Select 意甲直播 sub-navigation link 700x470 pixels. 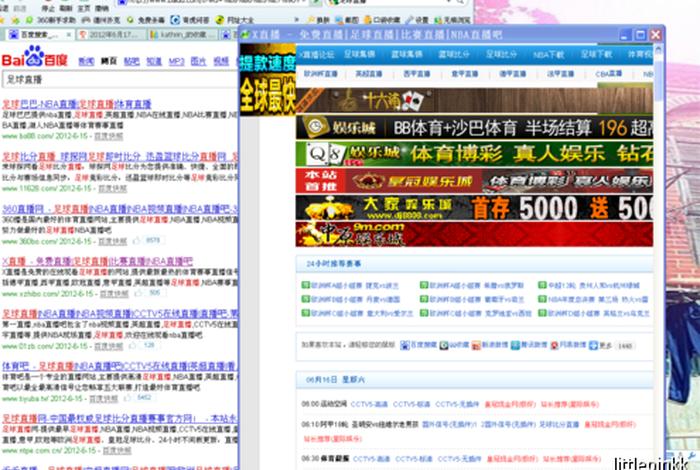[465, 74]
